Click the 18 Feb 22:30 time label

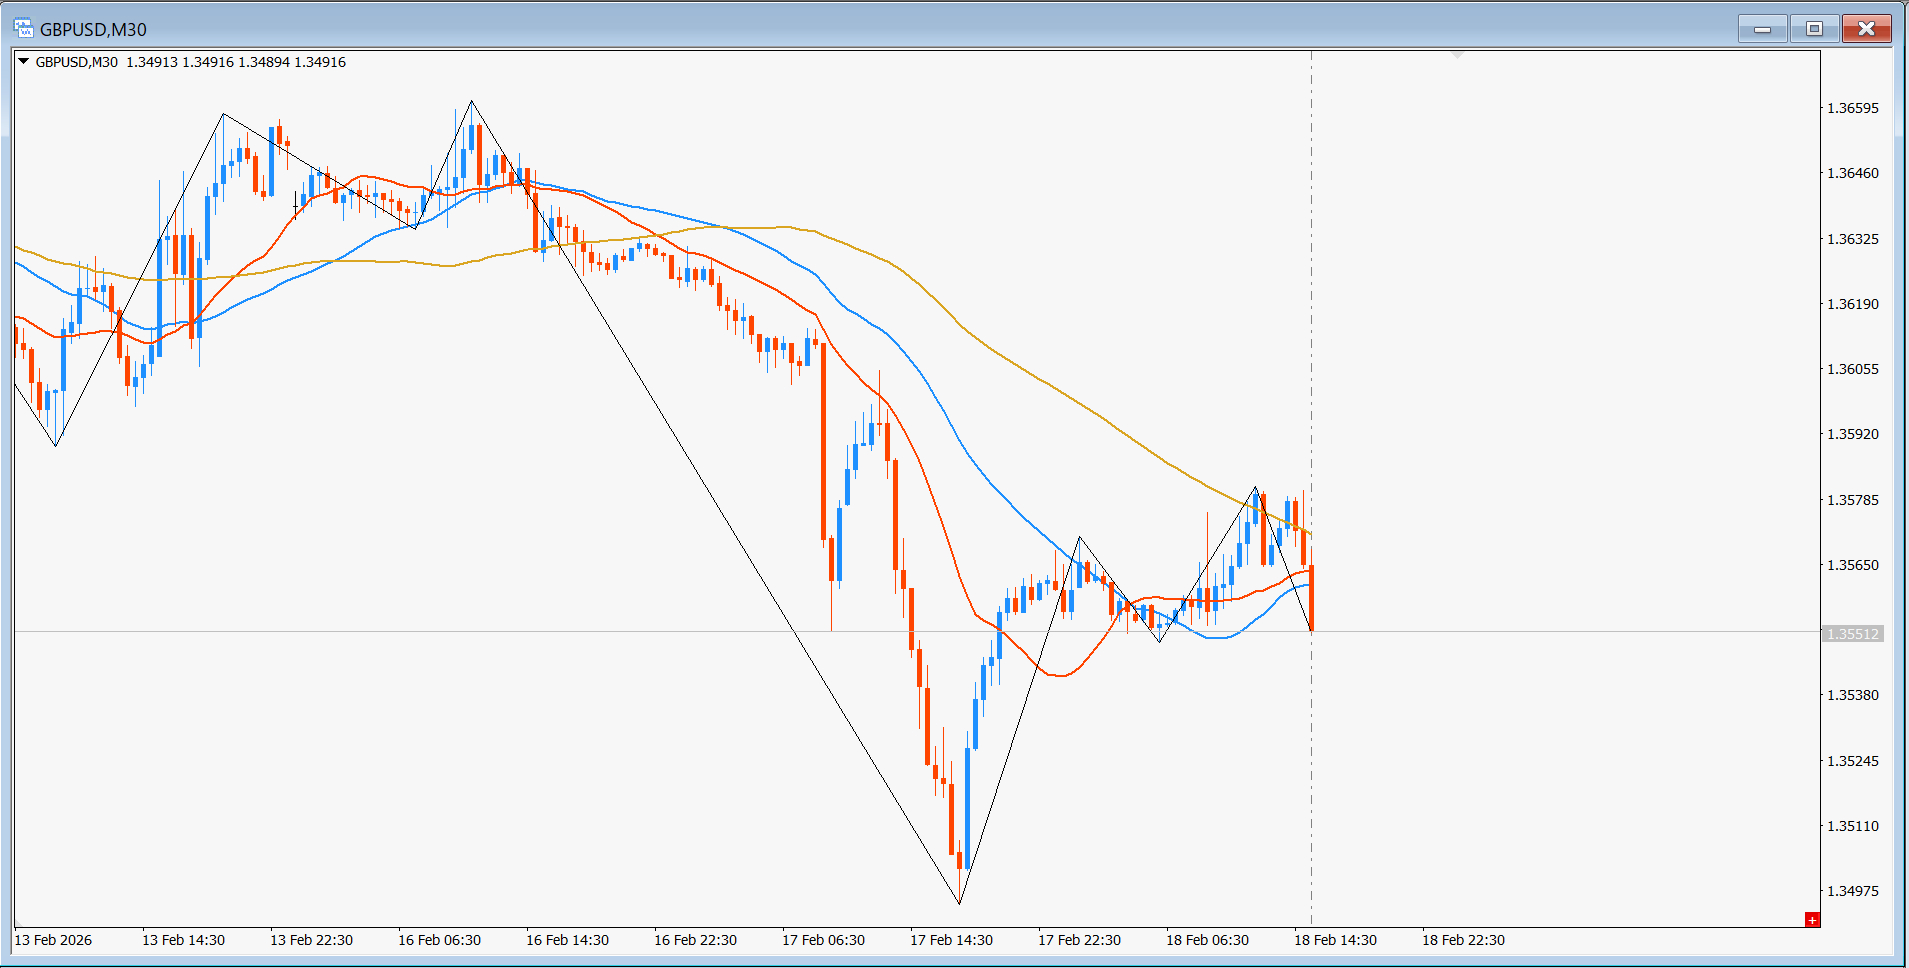coord(1463,940)
